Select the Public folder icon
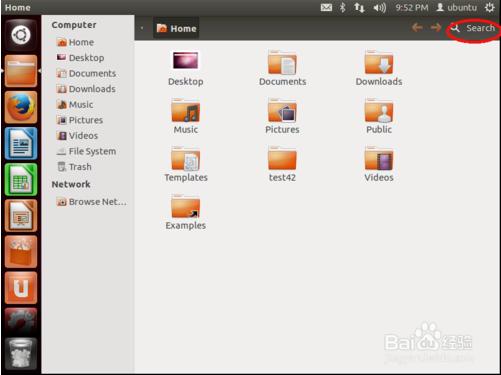 (379, 116)
